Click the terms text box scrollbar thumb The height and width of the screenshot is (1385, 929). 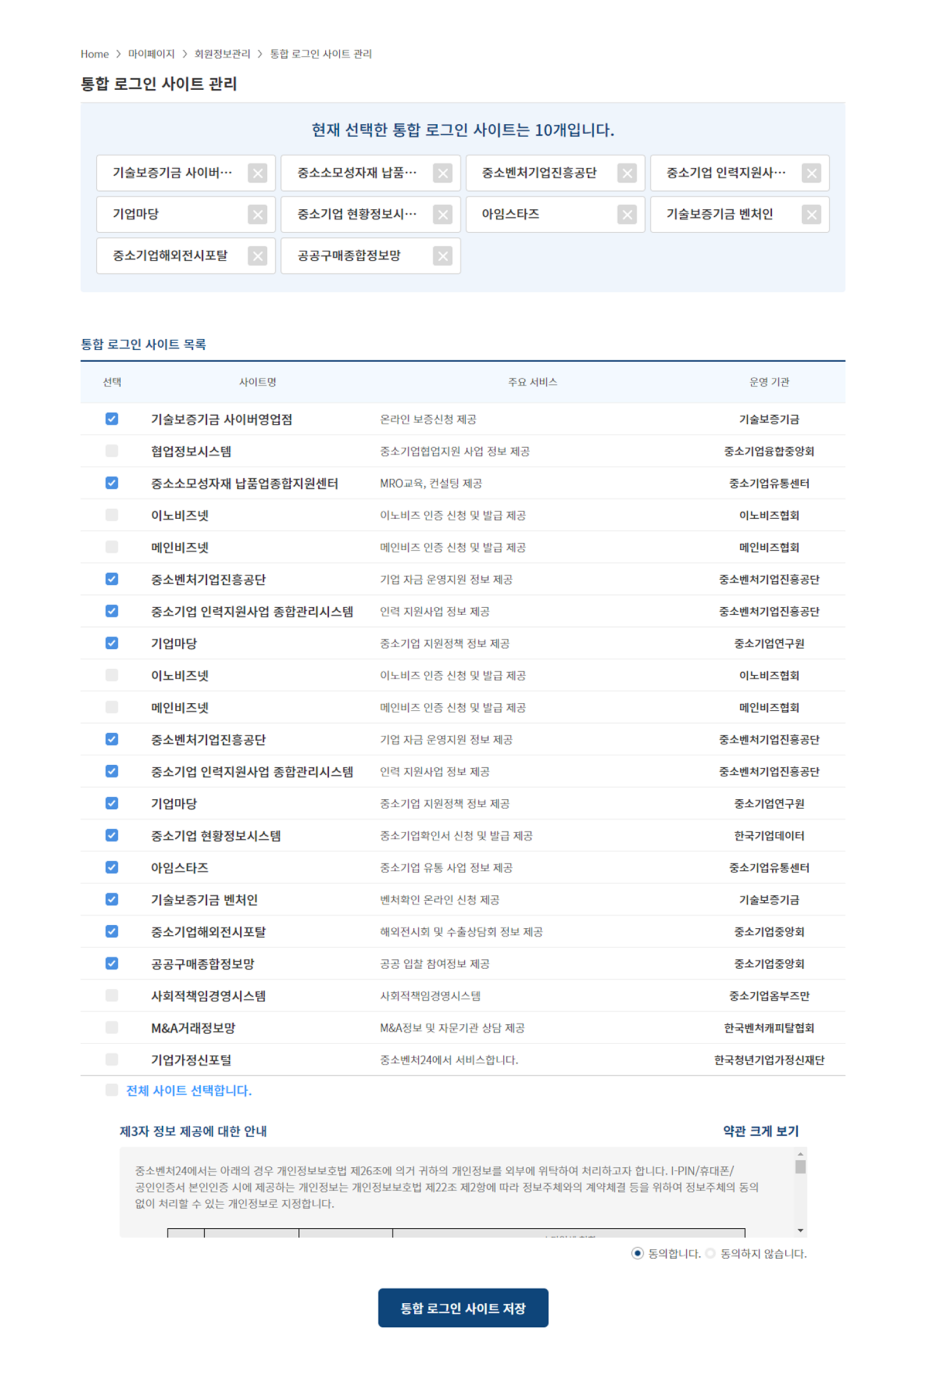(800, 1167)
